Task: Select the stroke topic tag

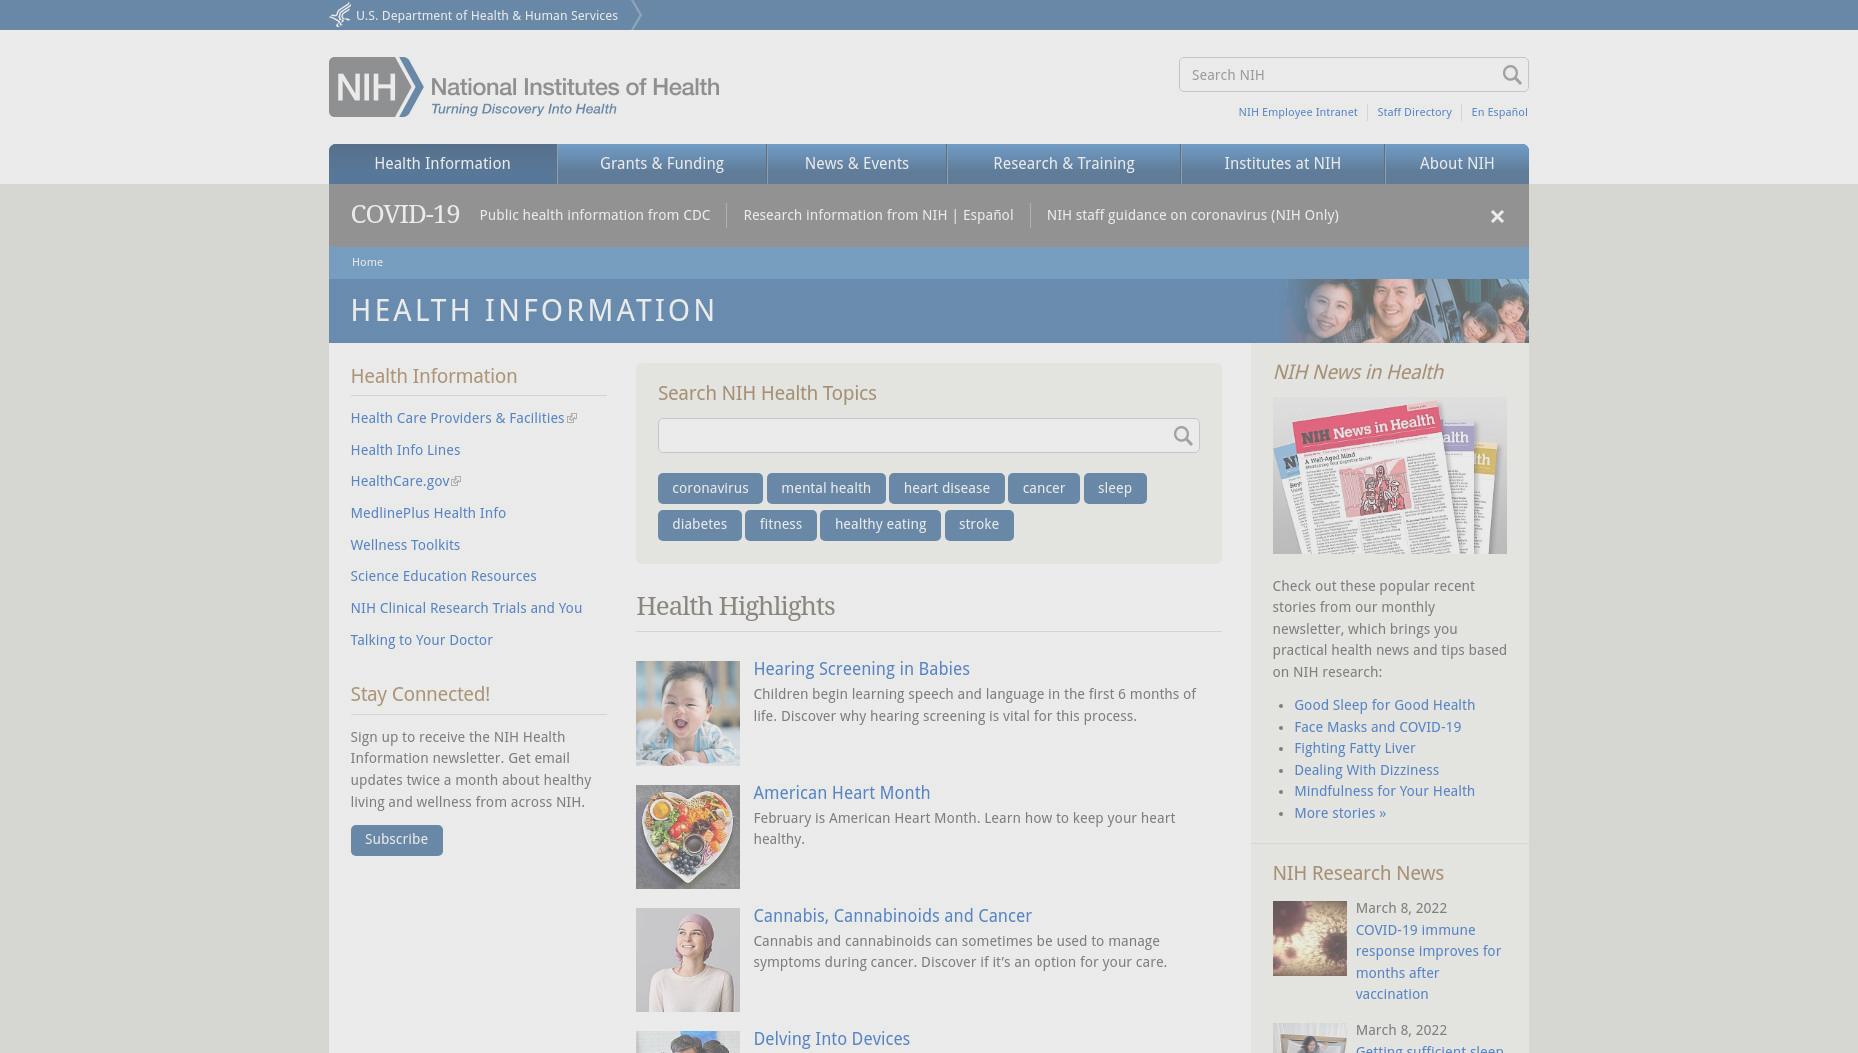Action: 979,525
